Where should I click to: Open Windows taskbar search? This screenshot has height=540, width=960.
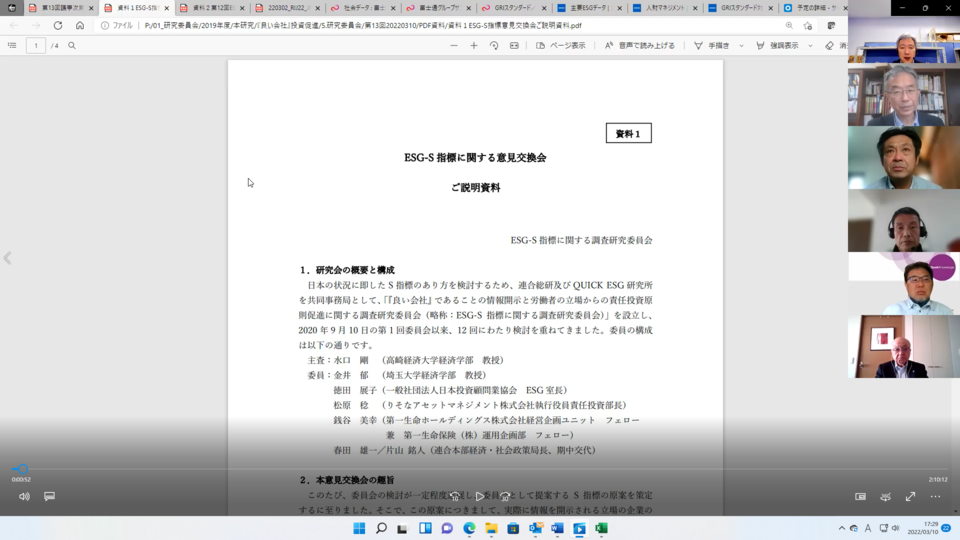[x=381, y=528]
